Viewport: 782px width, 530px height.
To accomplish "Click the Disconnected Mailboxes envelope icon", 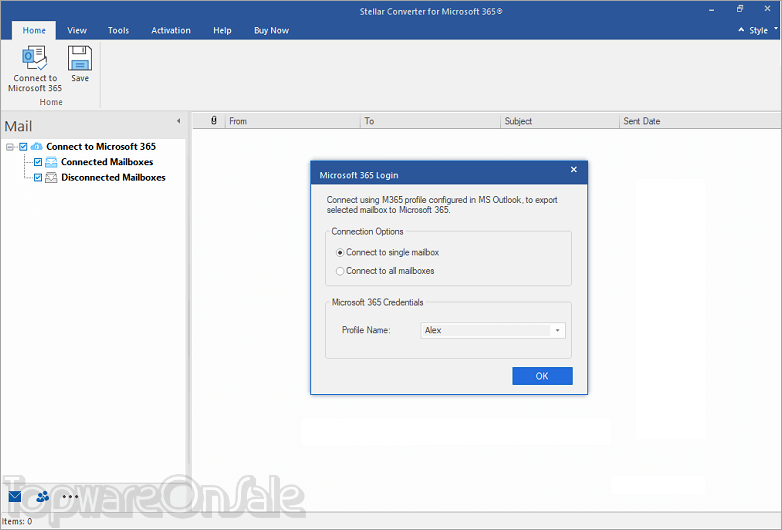I will coord(51,177).
